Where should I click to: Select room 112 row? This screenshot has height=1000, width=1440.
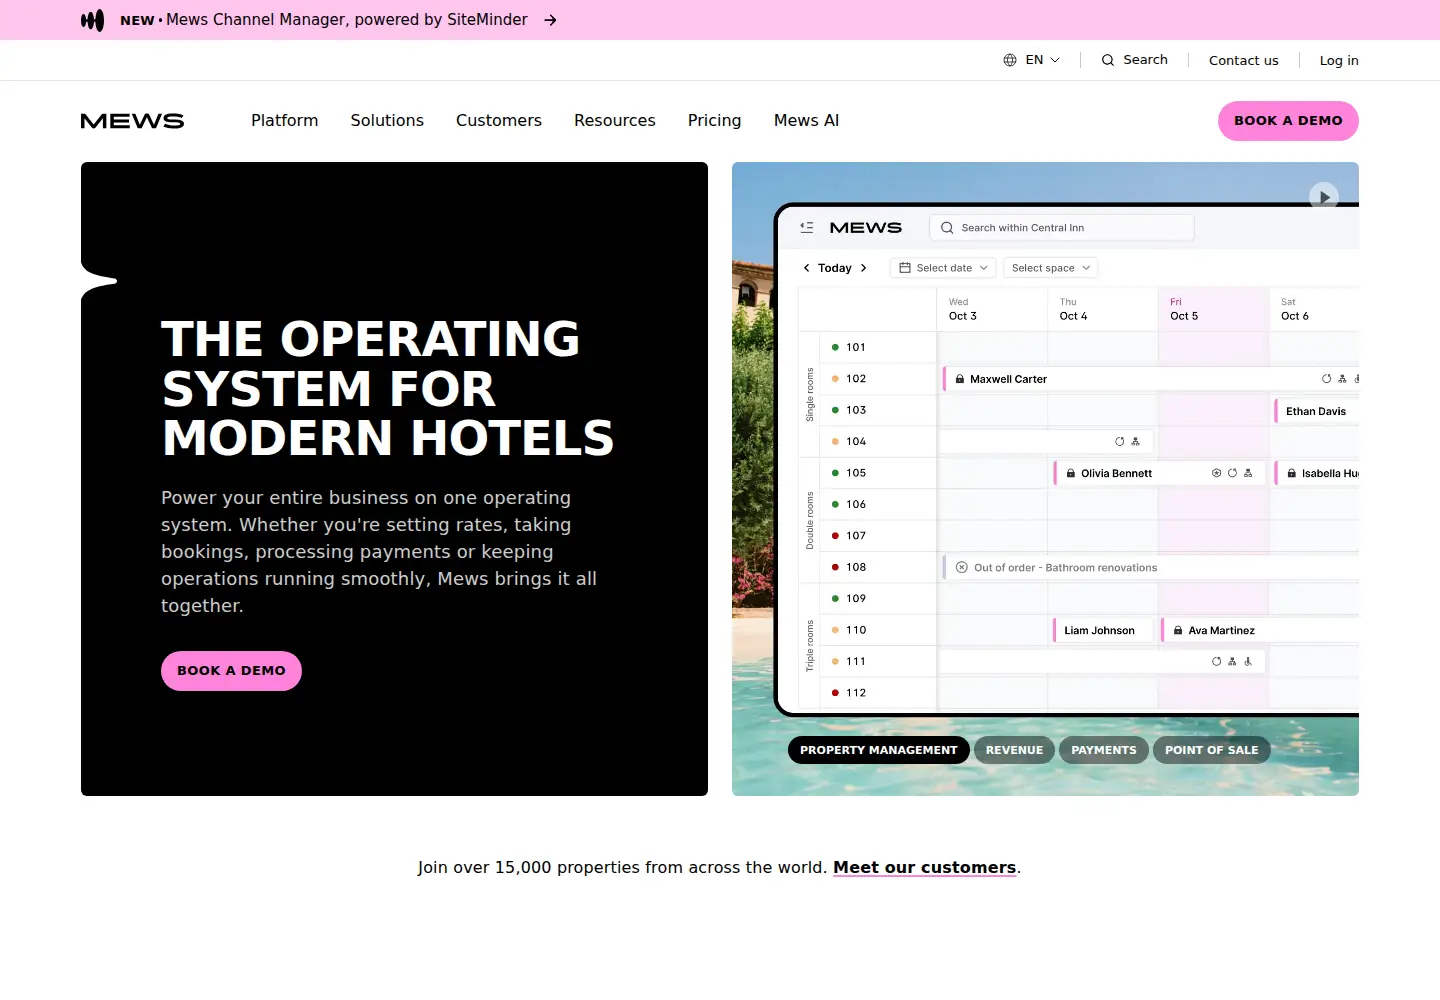878,693
